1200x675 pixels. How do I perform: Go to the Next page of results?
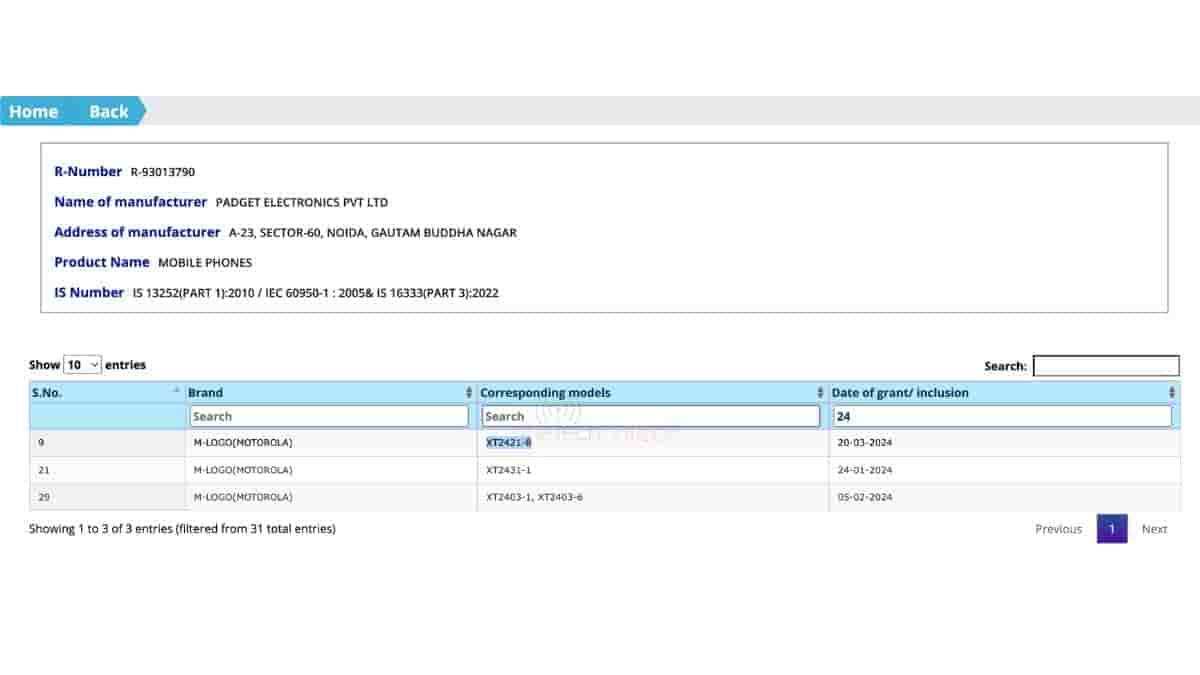1154,529
